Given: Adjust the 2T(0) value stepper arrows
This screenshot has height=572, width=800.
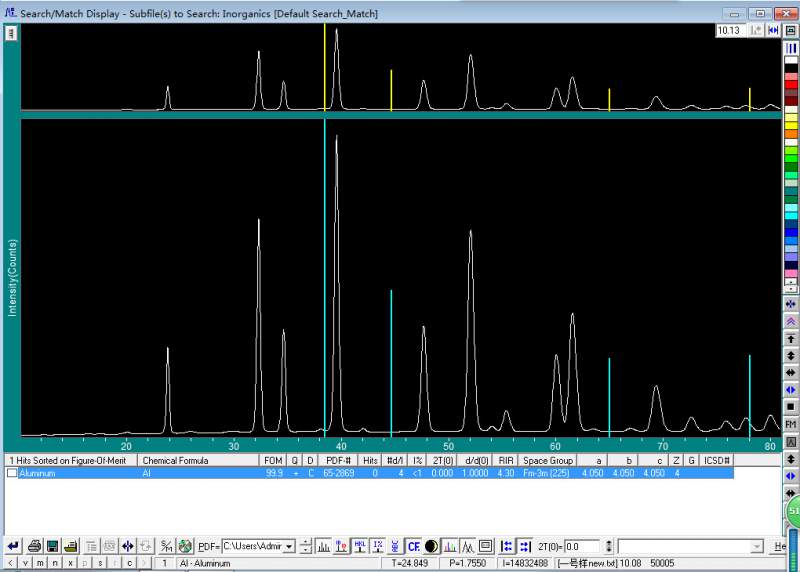Looking at the screenshot, I should 607,546.
